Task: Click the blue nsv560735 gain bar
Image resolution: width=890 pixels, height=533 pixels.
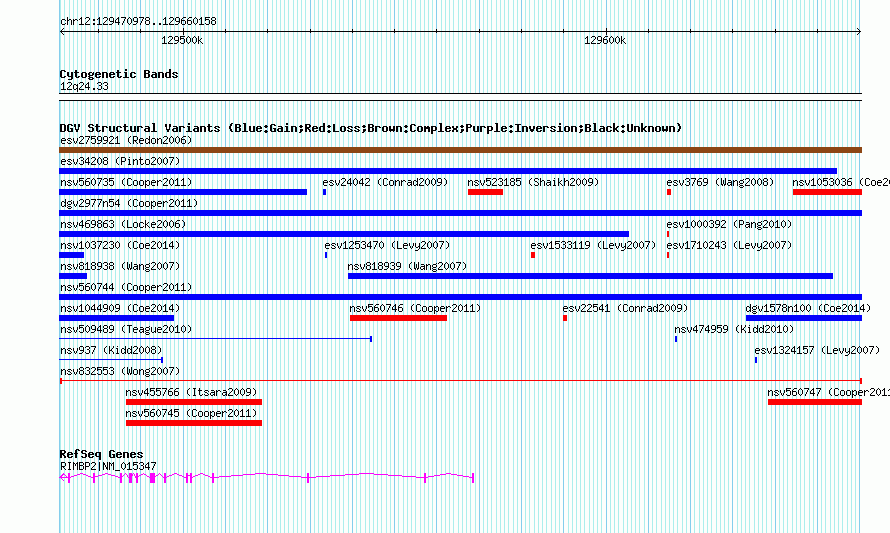Action: [x=183, y=192]
